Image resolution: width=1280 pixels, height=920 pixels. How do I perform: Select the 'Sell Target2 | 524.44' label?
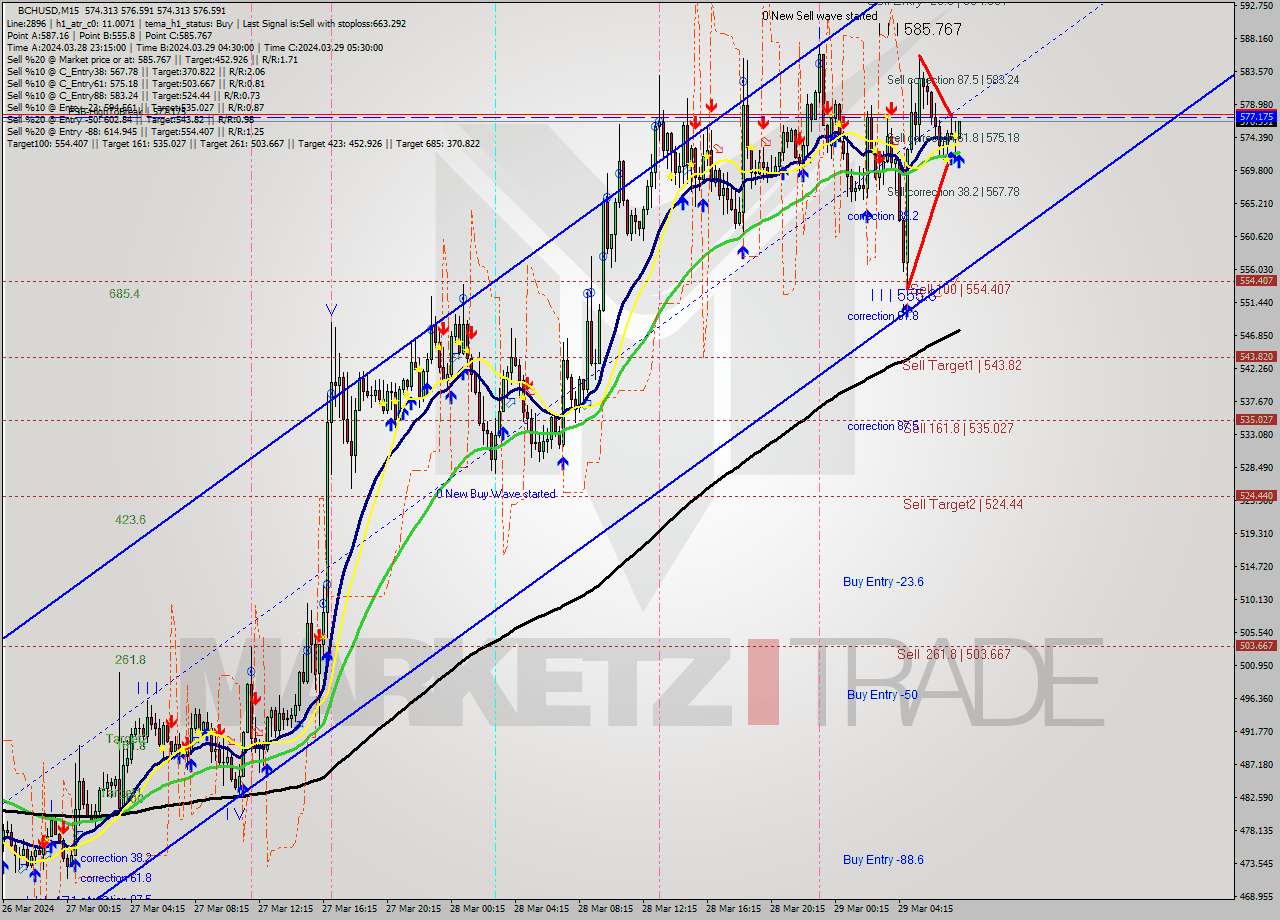point(962,504)
